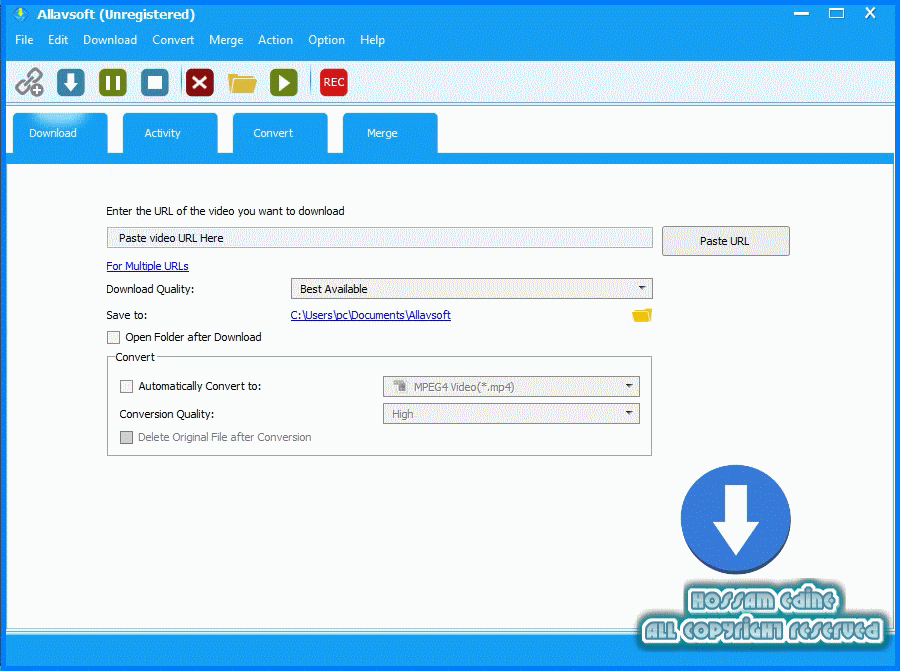Screen dimensions: 900x671
Task: Open the Convert menu in menu bar
Action: coord(173,40)
